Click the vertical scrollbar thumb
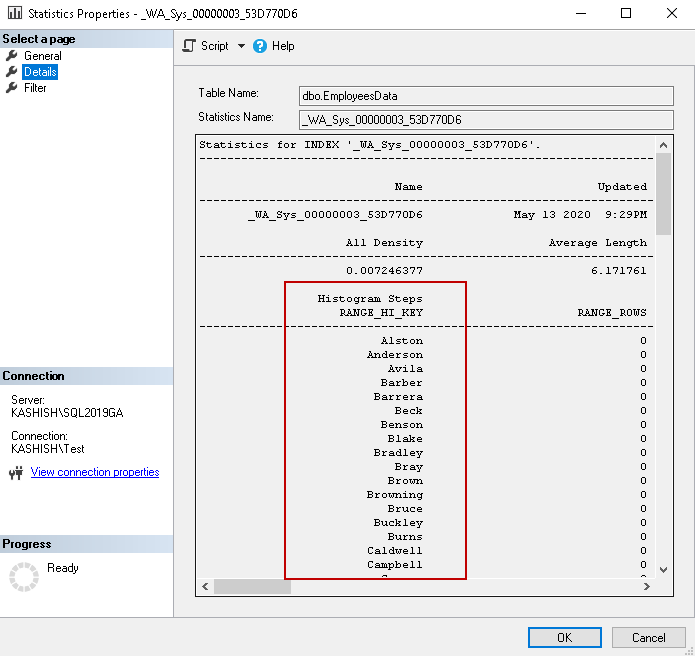This screenshot has height=656, width=695. [x=664, y=194]
